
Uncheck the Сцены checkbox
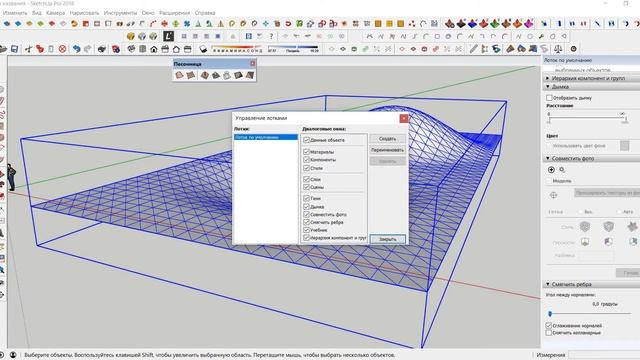pos(307,187)
